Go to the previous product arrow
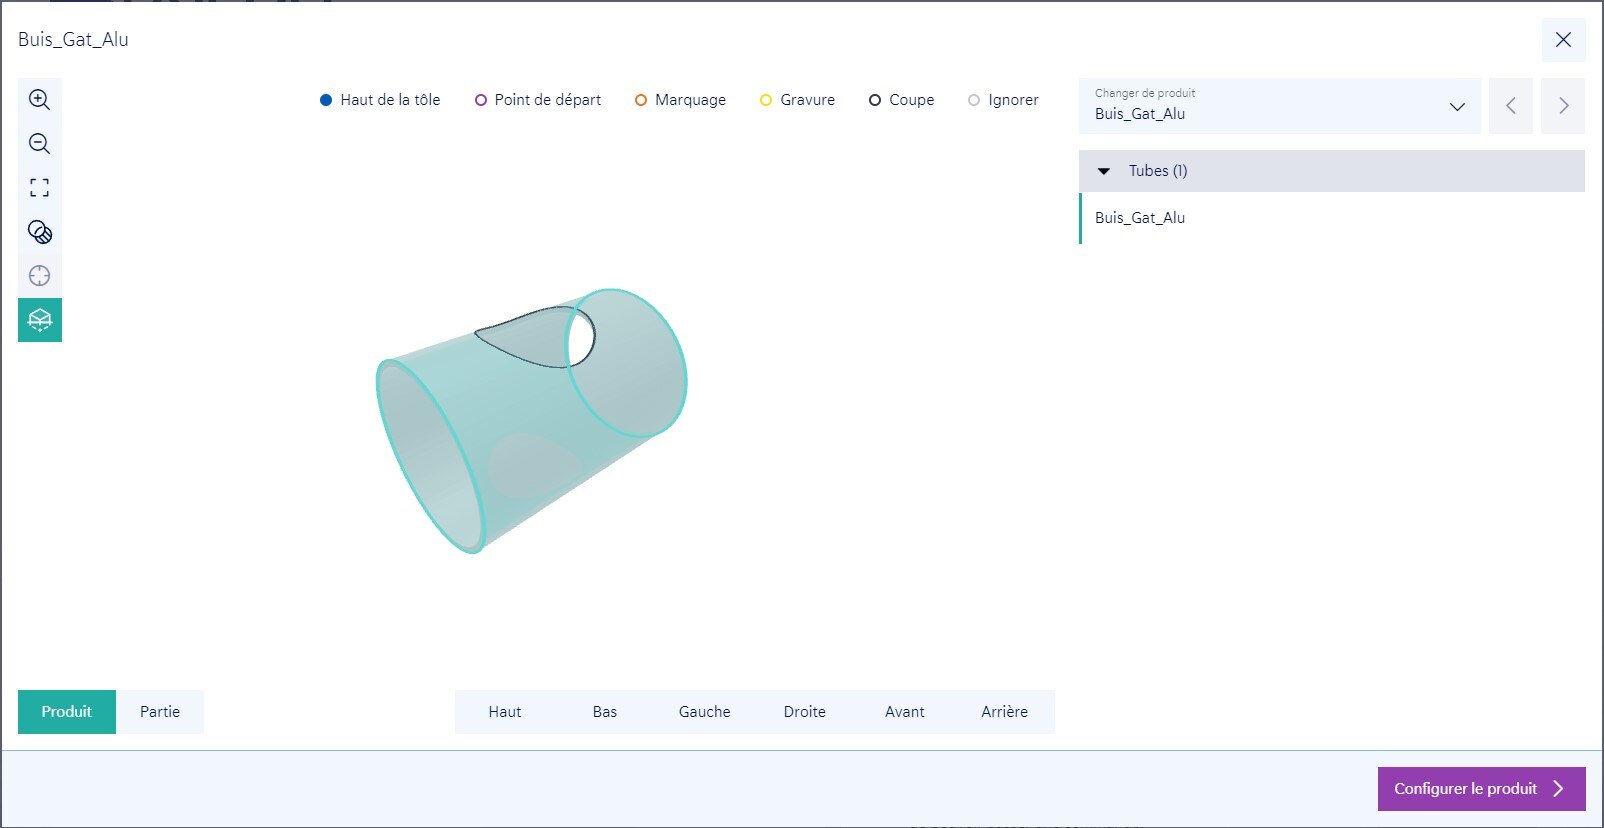 [x=1510, y=106]
